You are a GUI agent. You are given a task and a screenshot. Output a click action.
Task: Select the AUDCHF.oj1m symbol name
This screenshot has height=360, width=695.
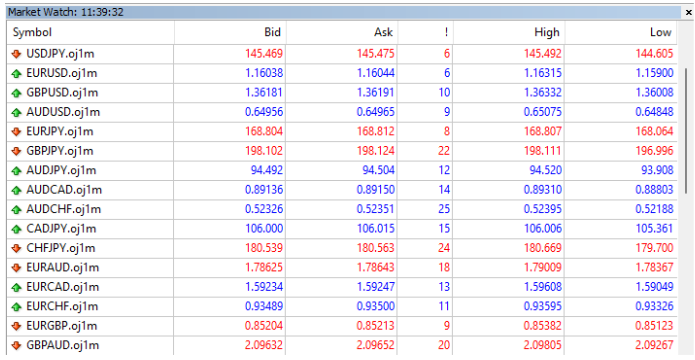click(63, 209)
